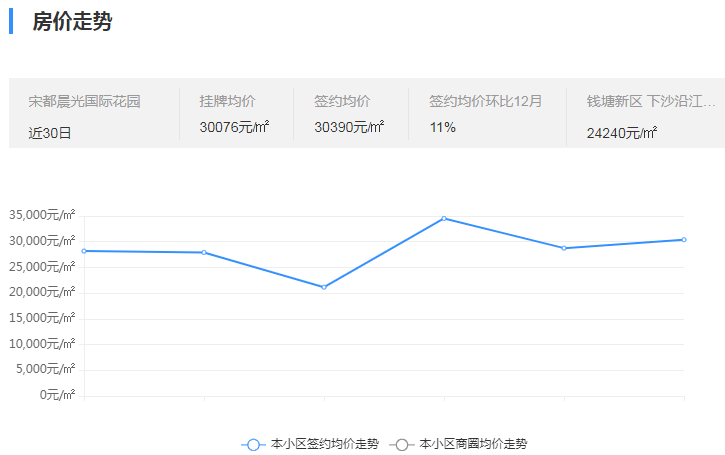Select the lowest data point on the chart

click(x=324, y=288)
